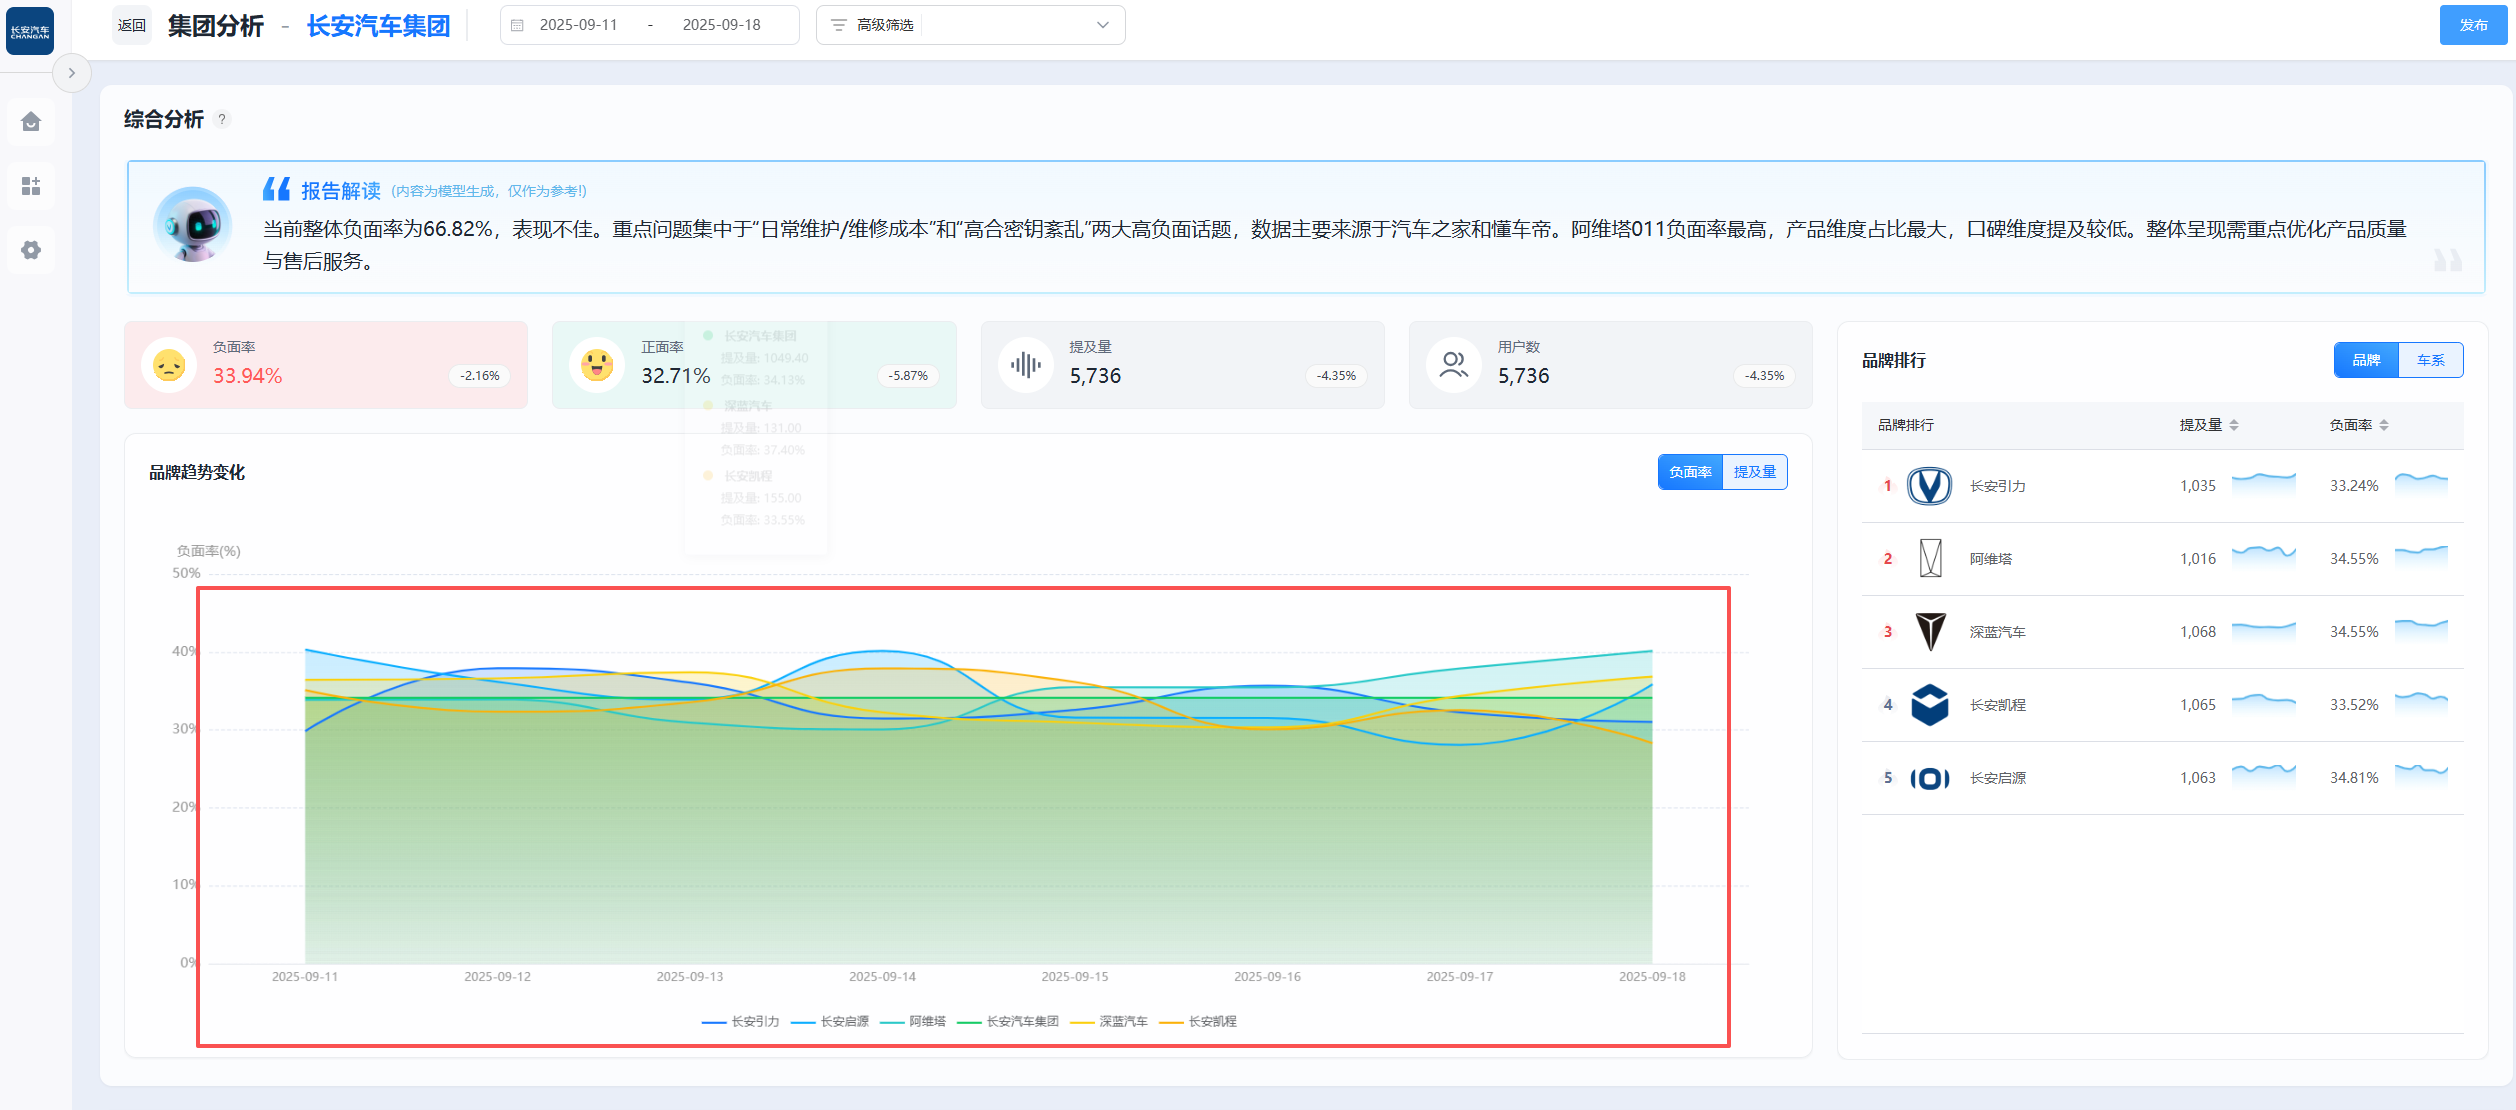2516x1110 pixels.
Task: Click the end date 2025-09-18 field
Action: 721,25
